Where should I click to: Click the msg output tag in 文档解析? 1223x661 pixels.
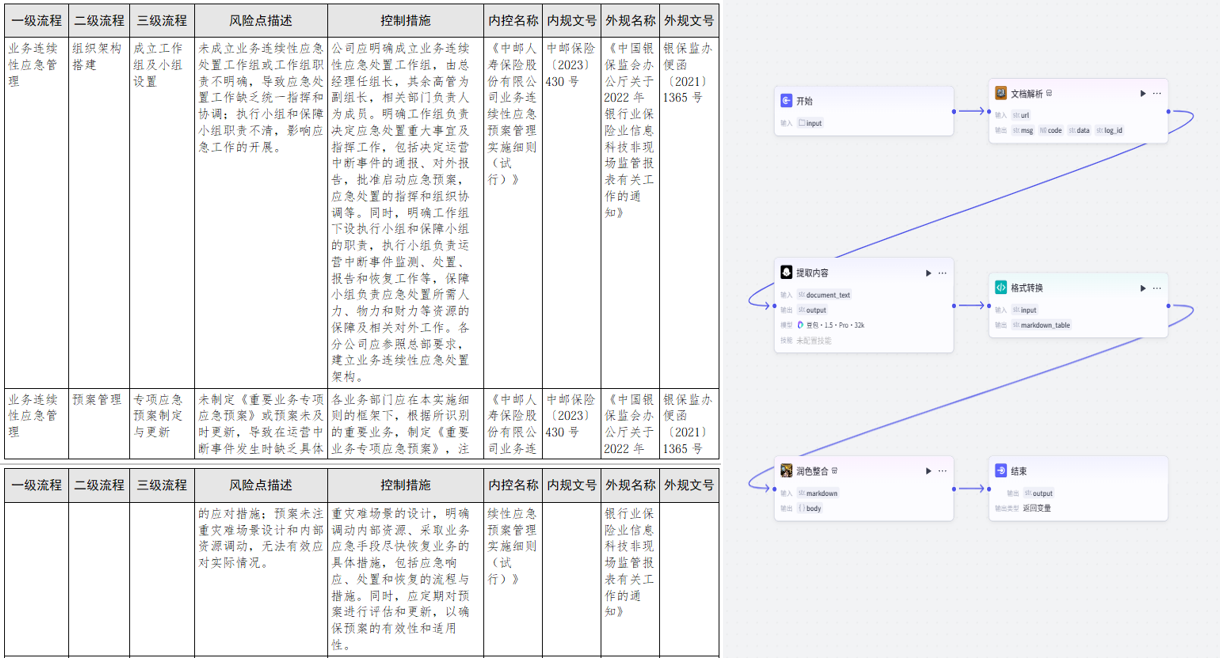[x=1023, y=130]
